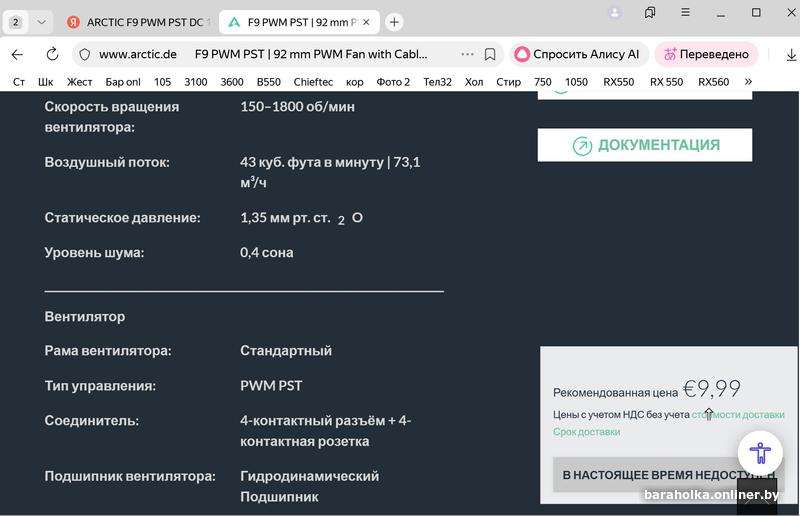Open the RX560 bookmark

click(x=713, y=82)
